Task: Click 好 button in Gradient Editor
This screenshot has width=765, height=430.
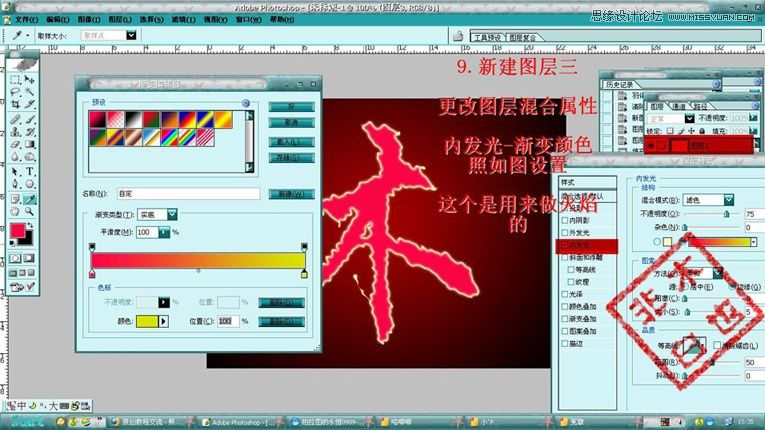Action: pos(291,107)
